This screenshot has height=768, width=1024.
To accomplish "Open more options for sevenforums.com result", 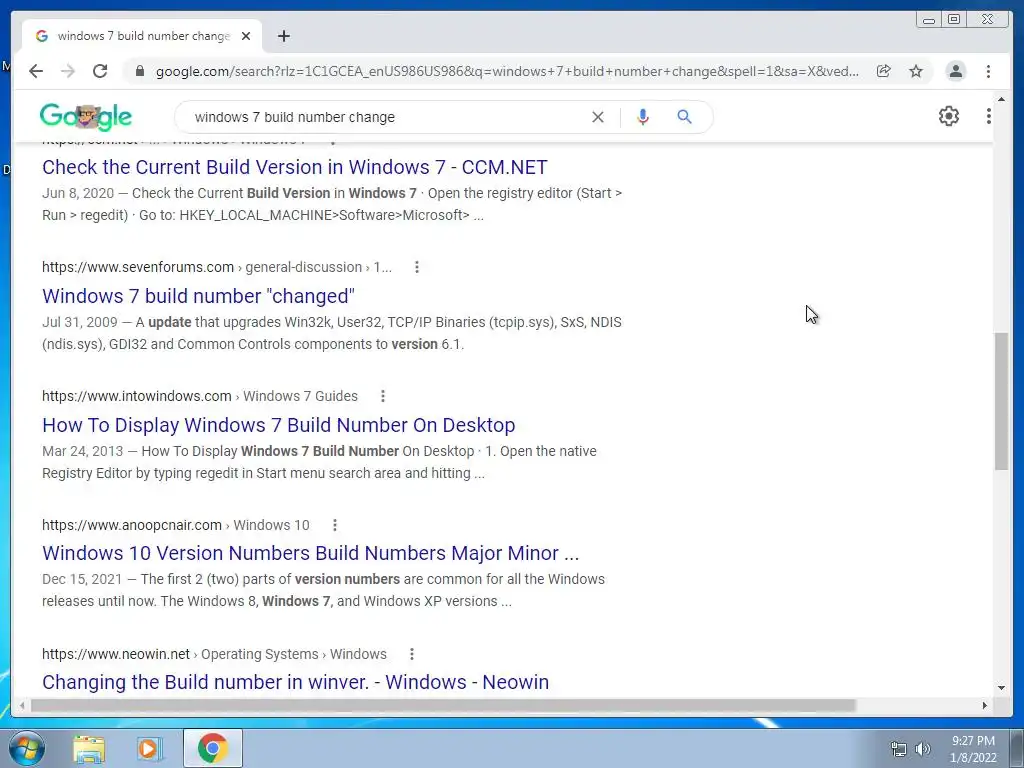I will click(x=417, y=267).
